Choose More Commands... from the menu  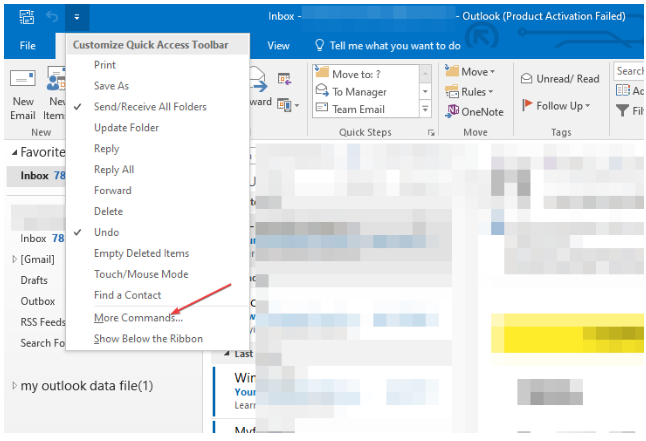tap(138, 318)
